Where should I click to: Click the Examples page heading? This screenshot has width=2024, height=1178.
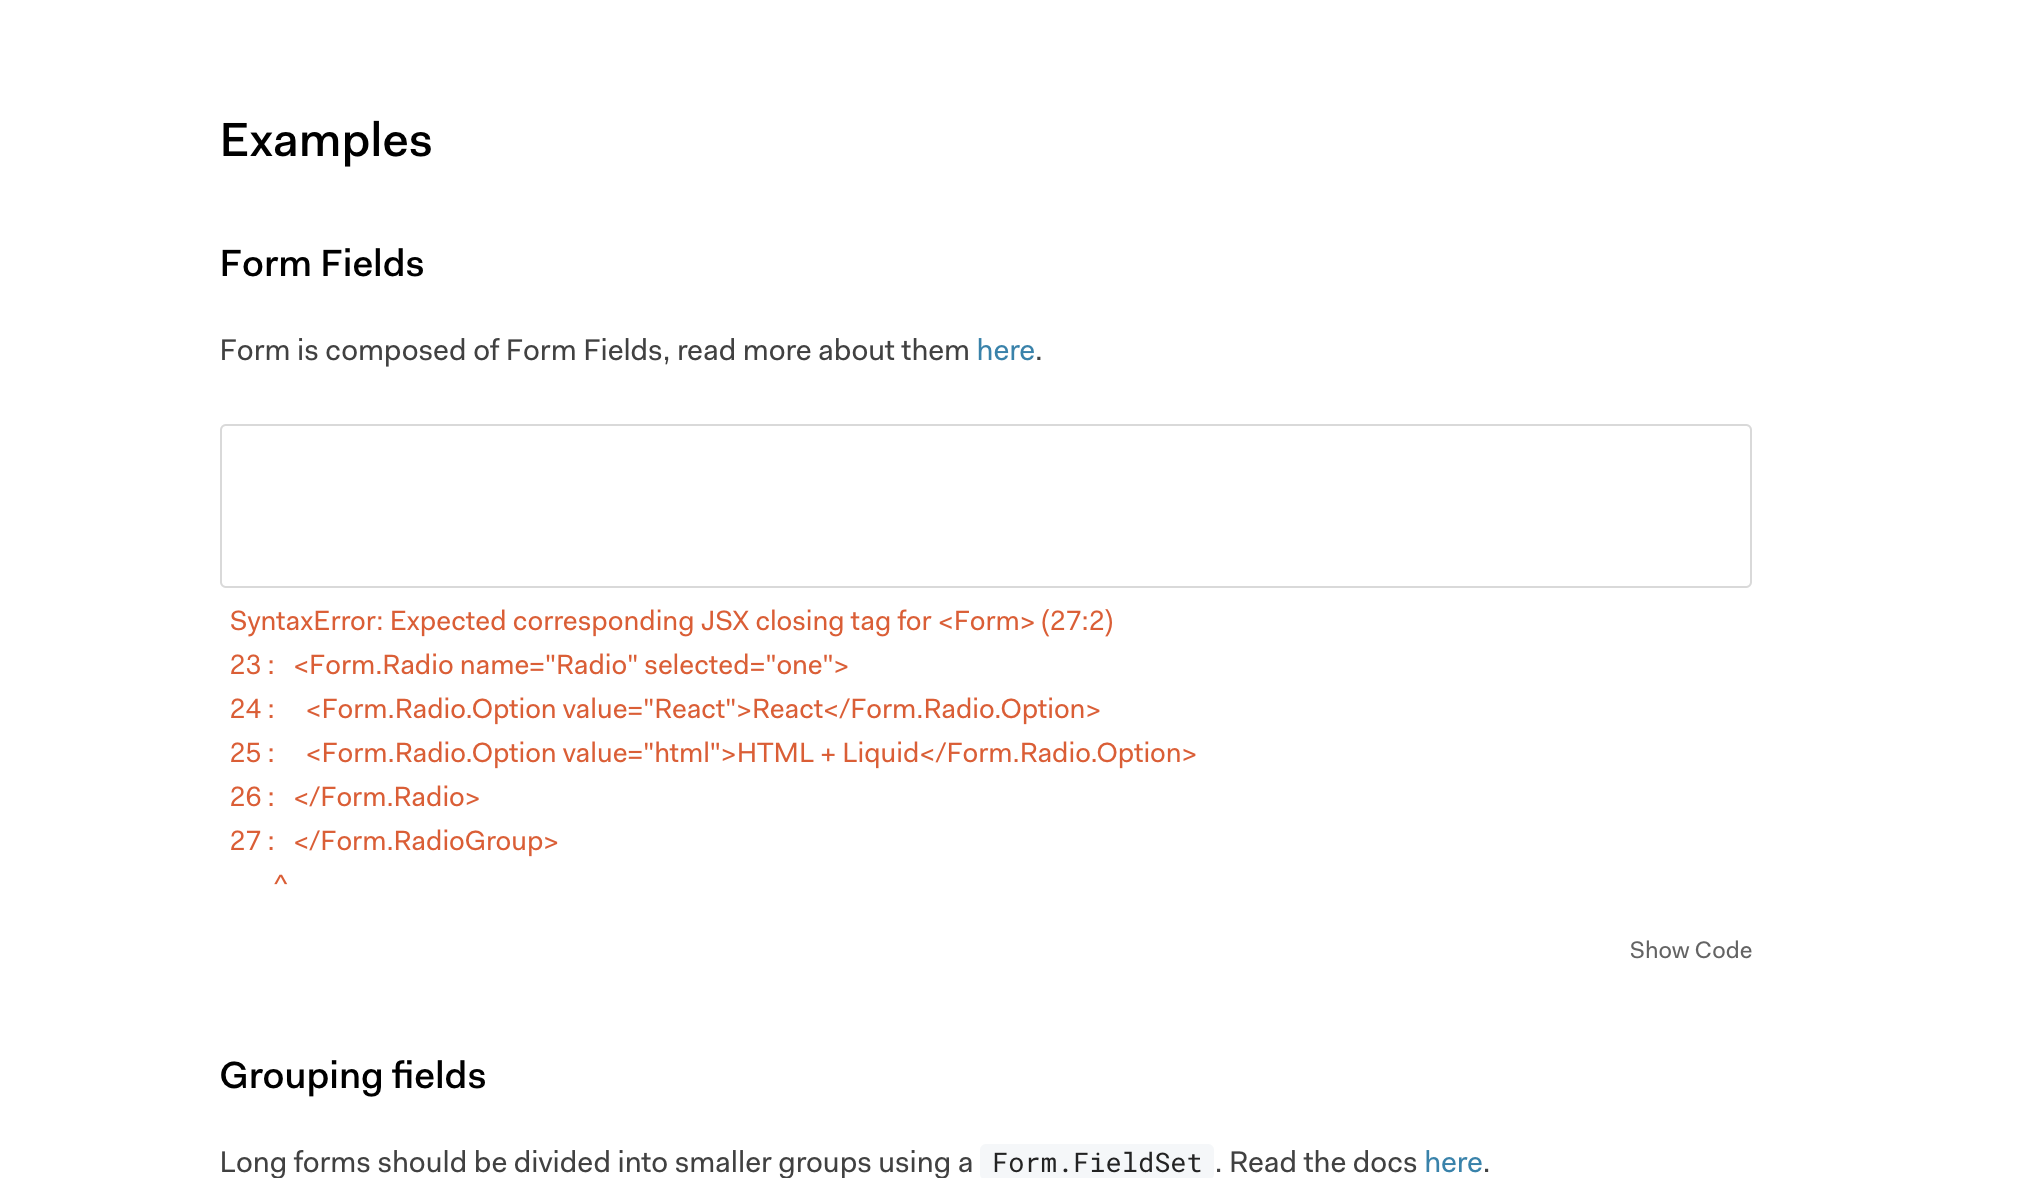326,141
